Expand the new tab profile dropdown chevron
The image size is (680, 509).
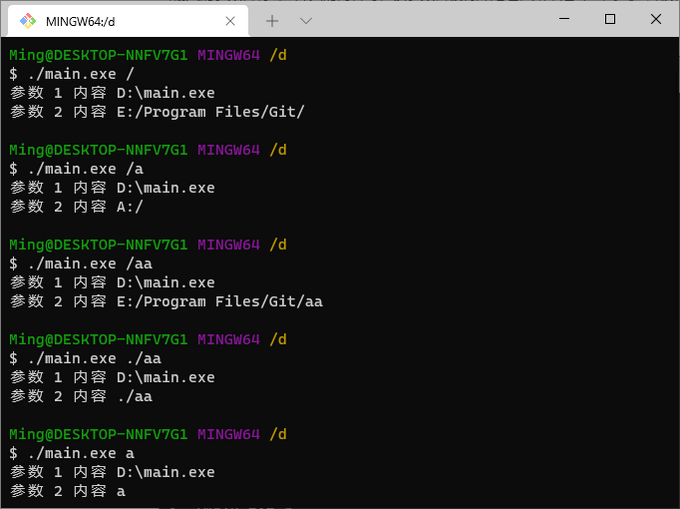click(x=306, y=20)
